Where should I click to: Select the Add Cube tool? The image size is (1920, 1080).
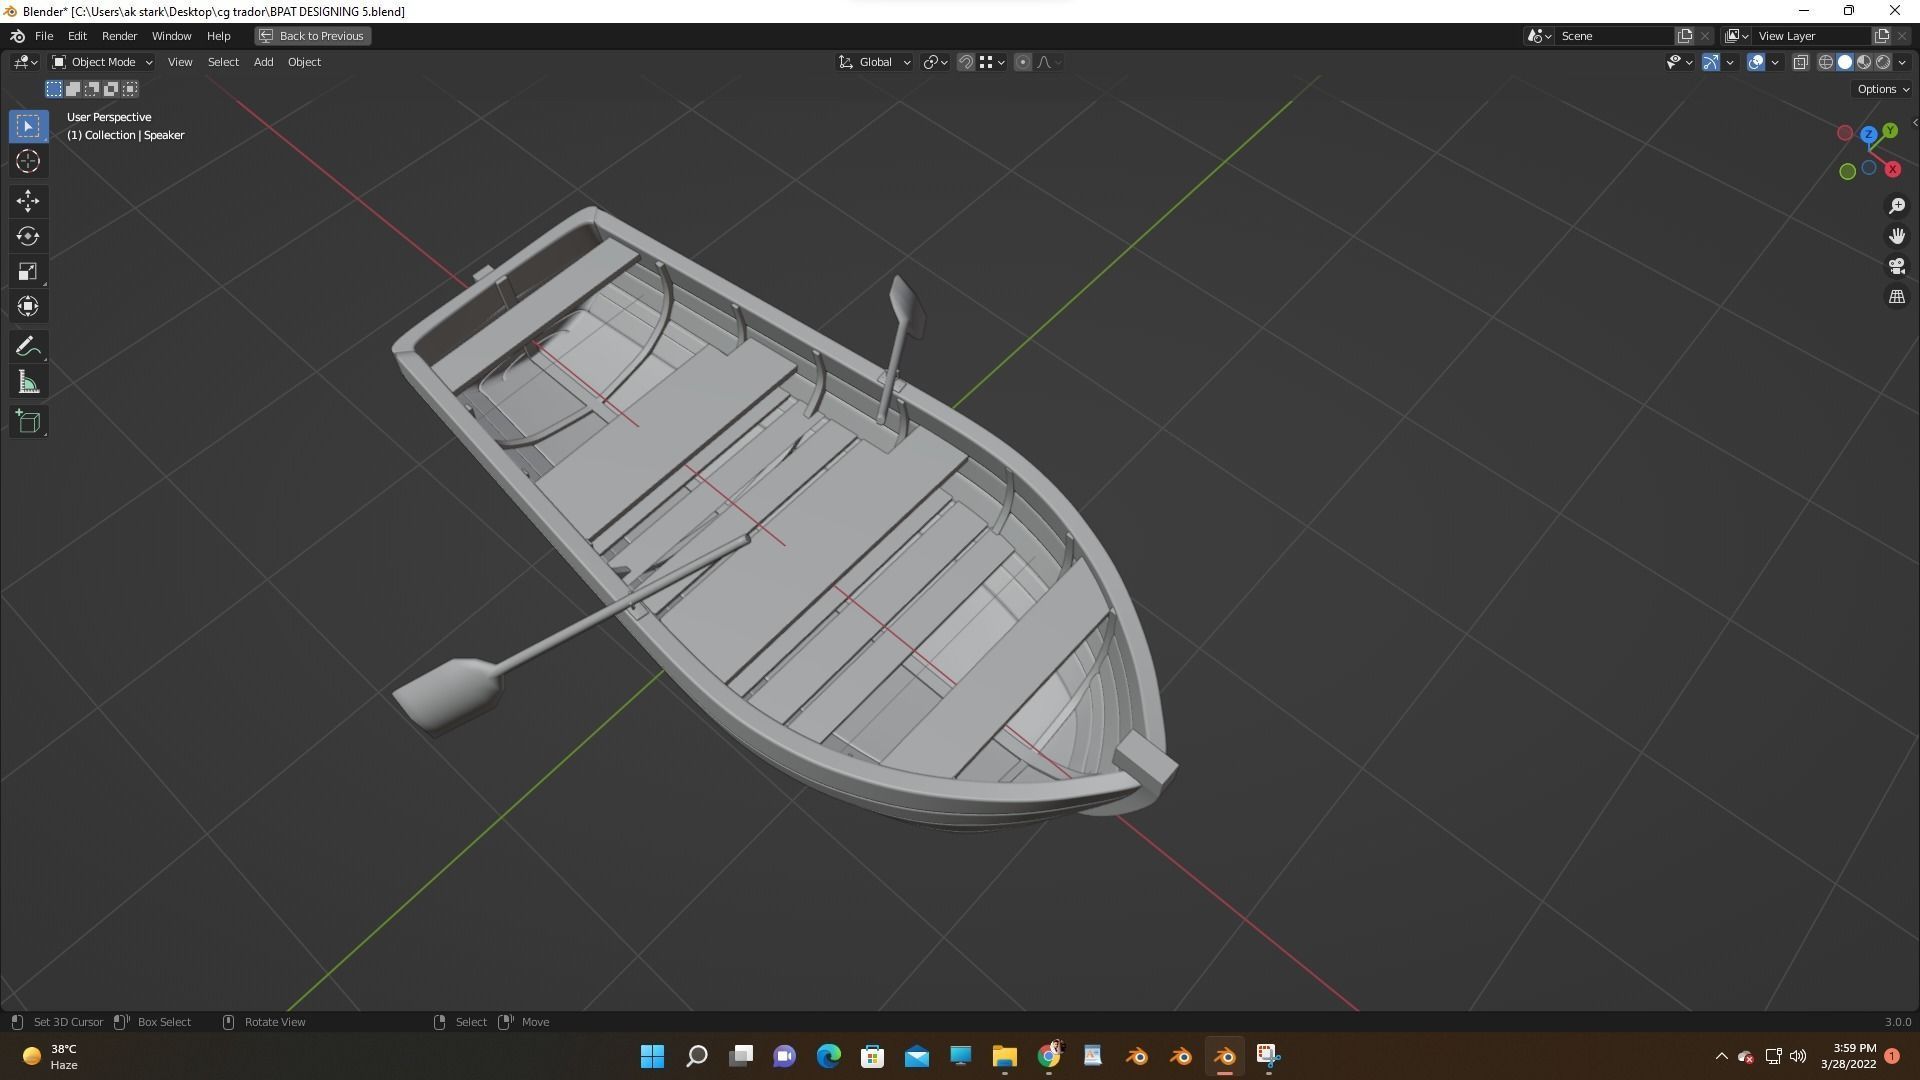pyautogui.click(x=28, y=422)
